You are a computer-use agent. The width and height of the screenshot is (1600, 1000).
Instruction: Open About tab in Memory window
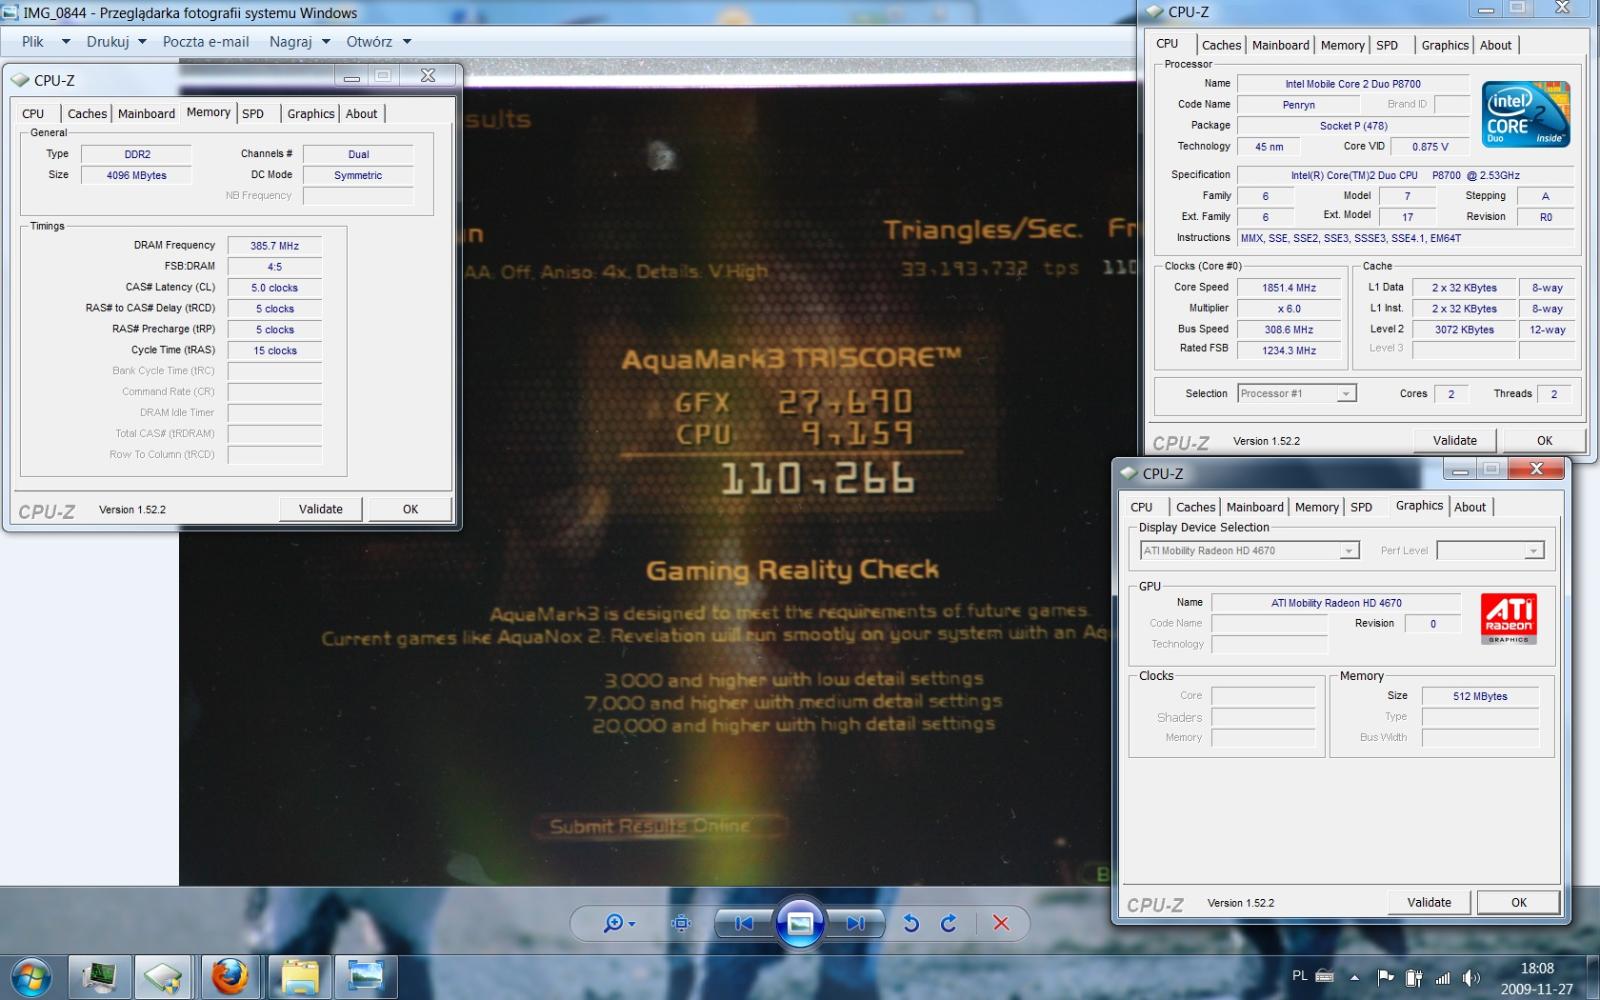[362, 114]
